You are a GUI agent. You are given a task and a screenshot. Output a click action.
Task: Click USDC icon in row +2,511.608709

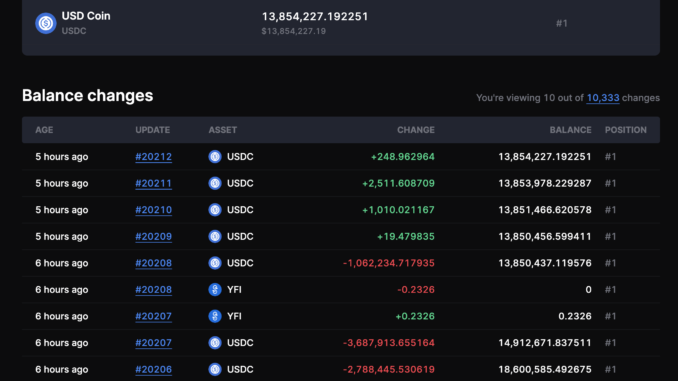click(215, 183)
